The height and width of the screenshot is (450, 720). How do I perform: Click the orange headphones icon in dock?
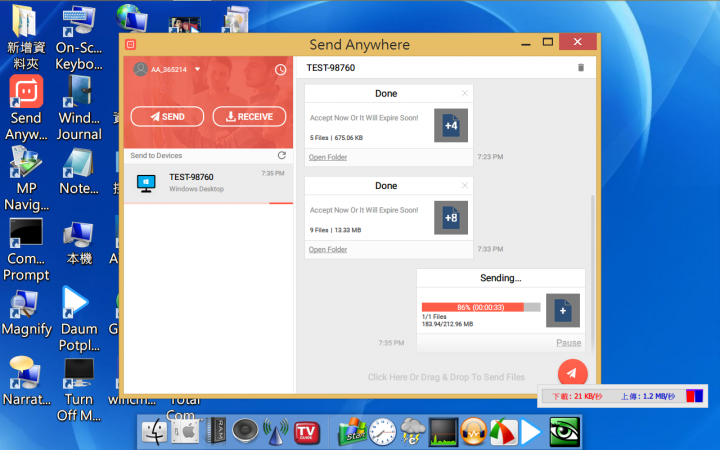[473, 432]
